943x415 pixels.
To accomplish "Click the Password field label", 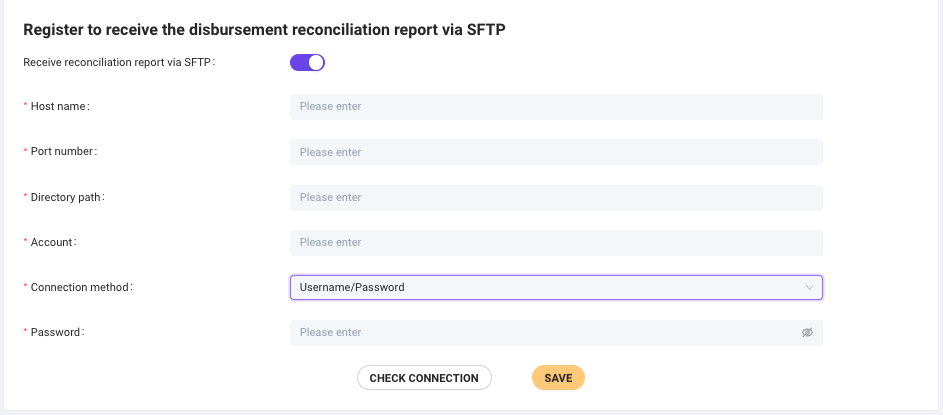I will click(x=57, y=333).
